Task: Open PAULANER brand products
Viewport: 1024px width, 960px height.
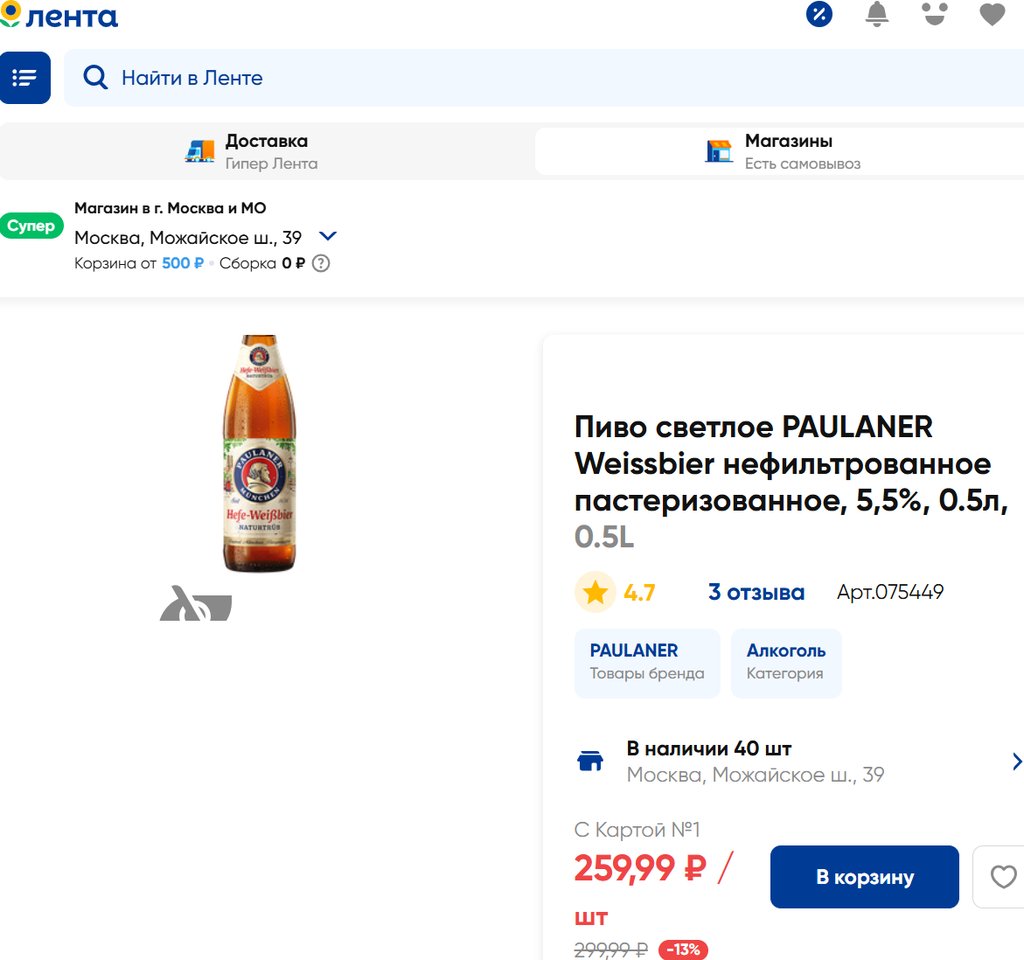Action: click(647, 663)
